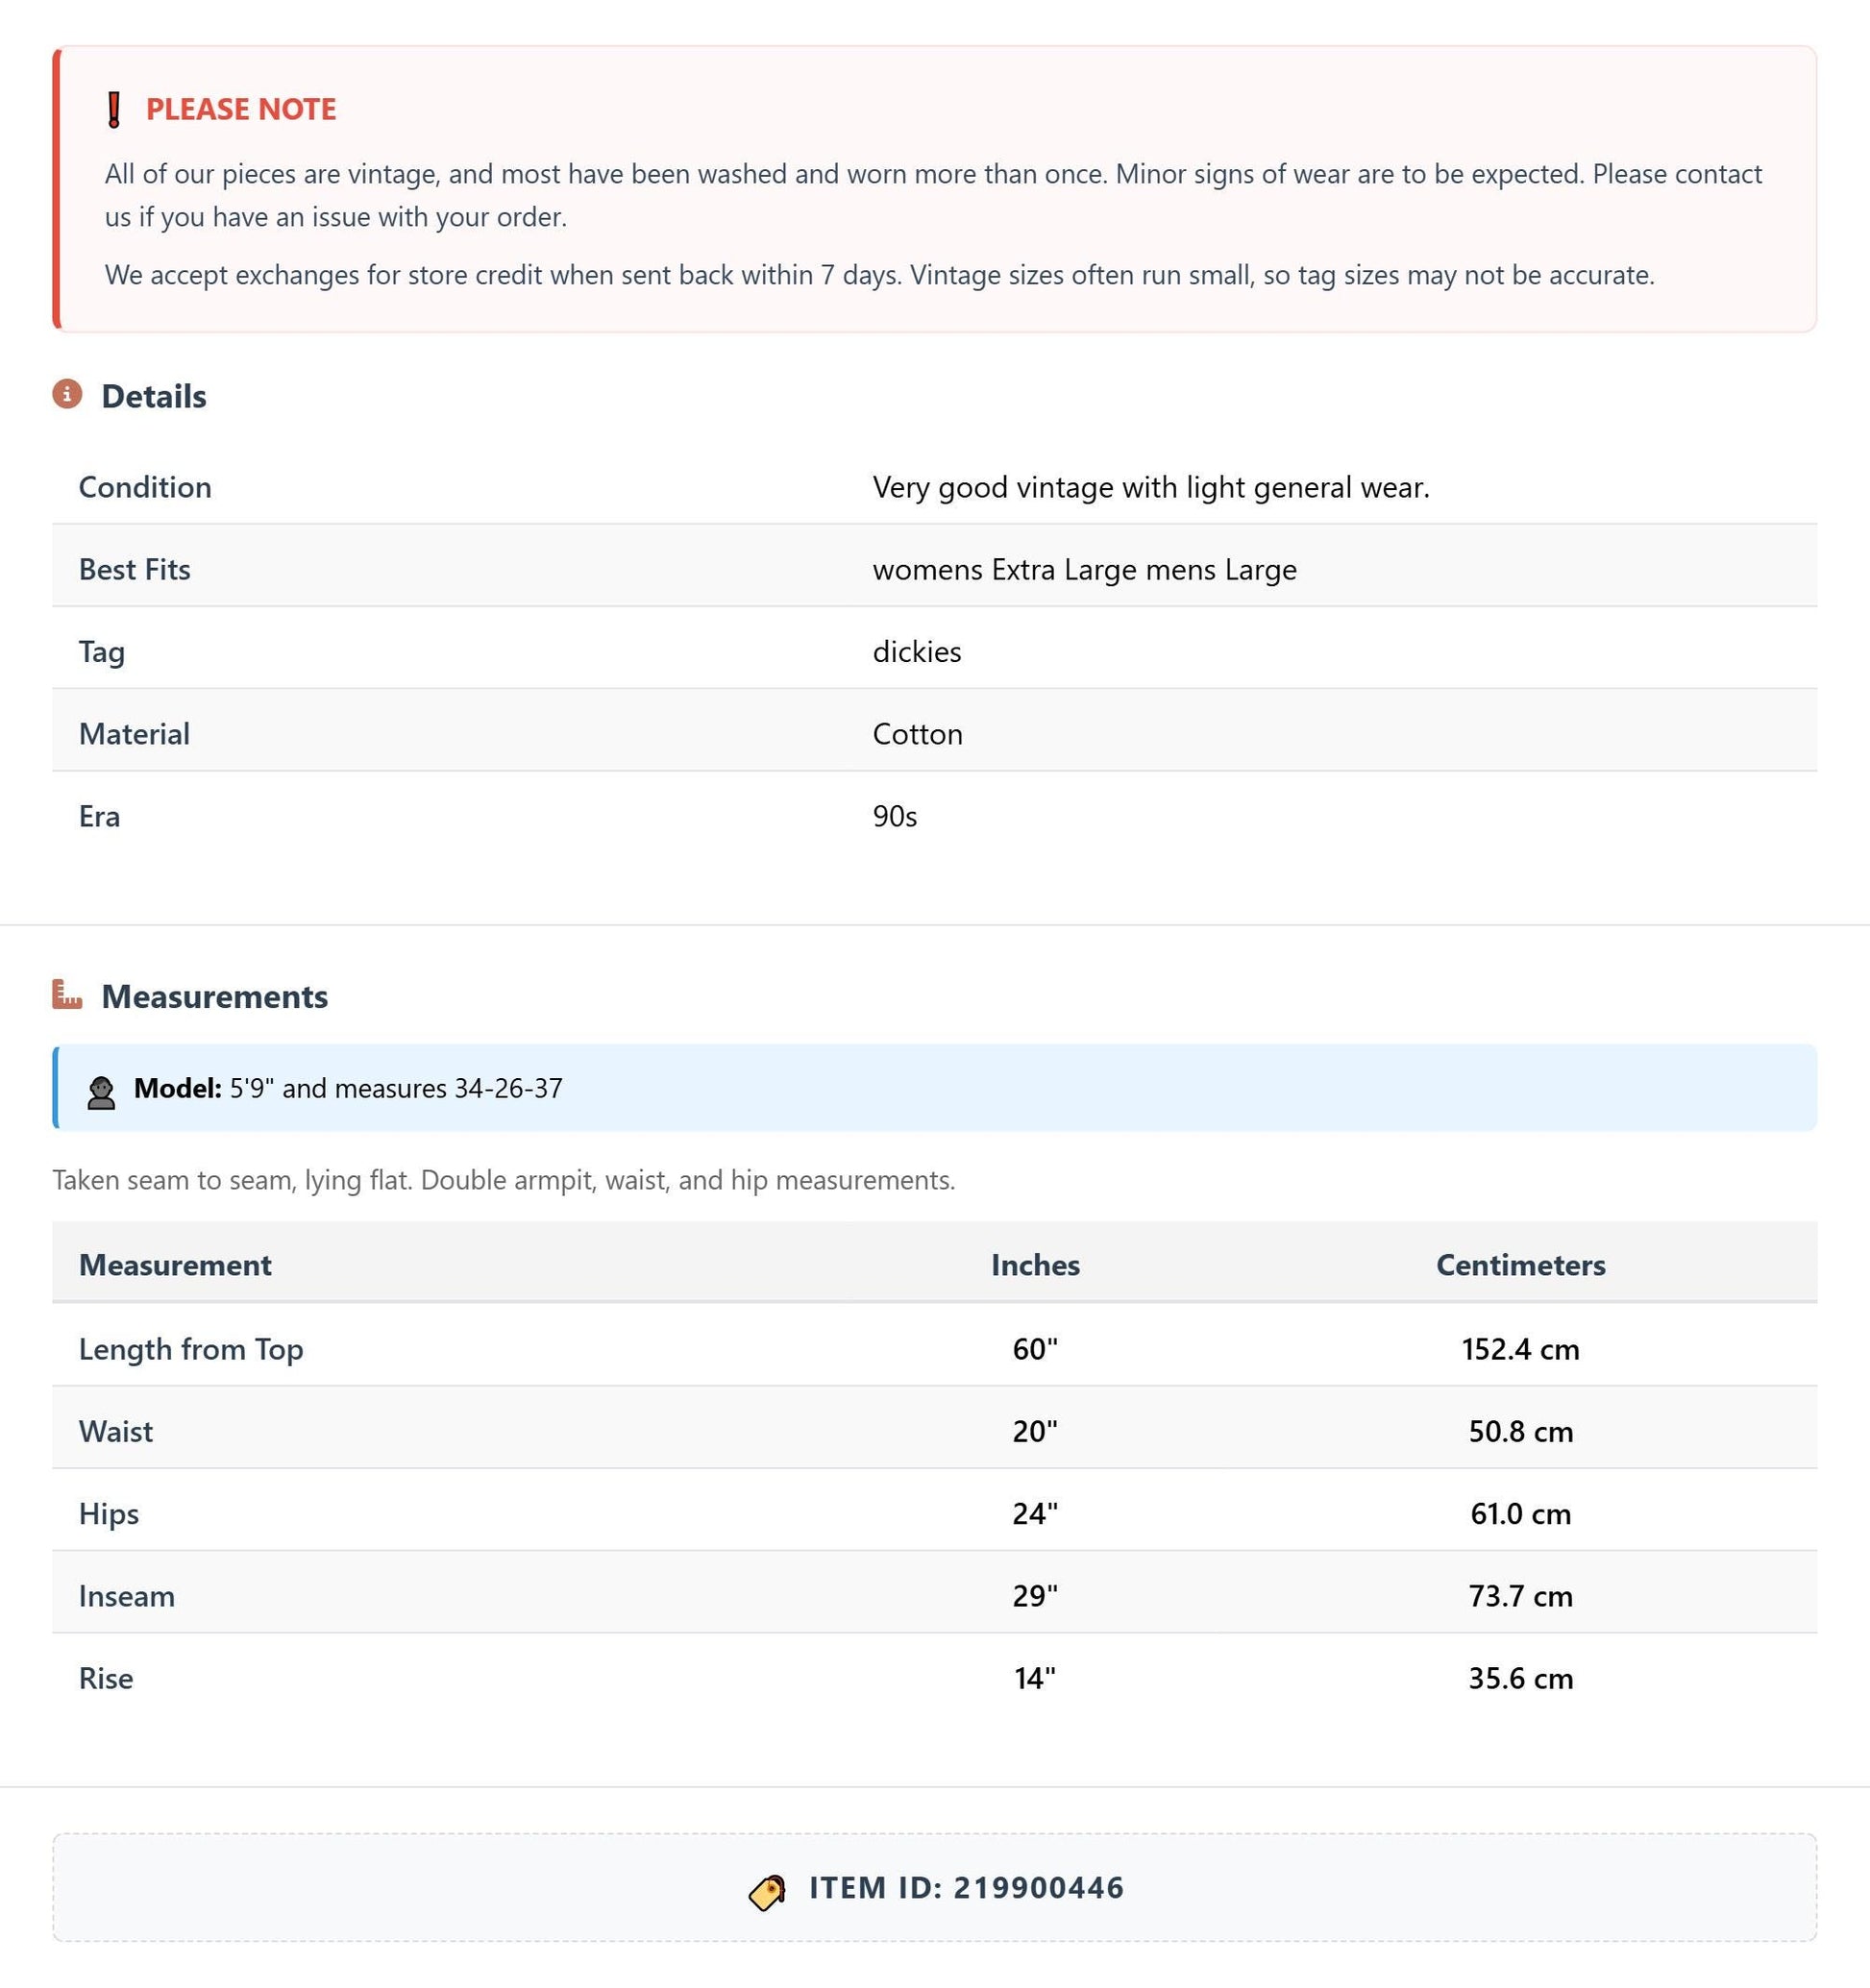Viewport: 1870px width, 1988px height.
Task: Click the price tag icon near Item ID
Action: 767,1891
